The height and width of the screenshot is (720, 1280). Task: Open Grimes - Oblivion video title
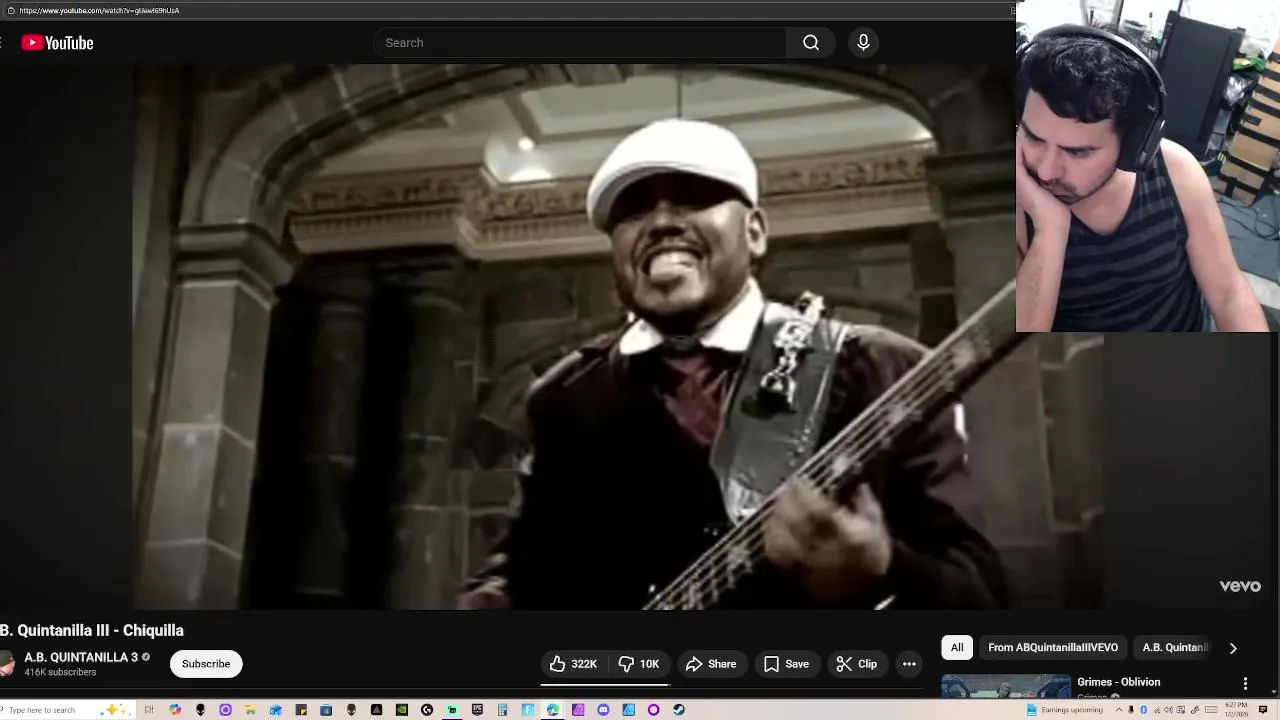[1118, 682]
